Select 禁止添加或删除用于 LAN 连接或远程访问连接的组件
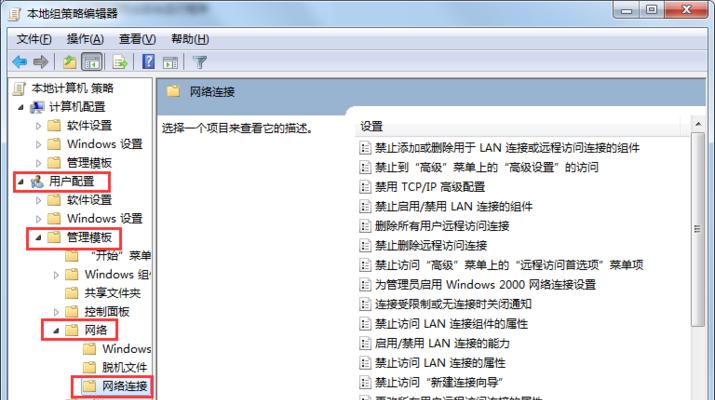 [x=507, y=148]
